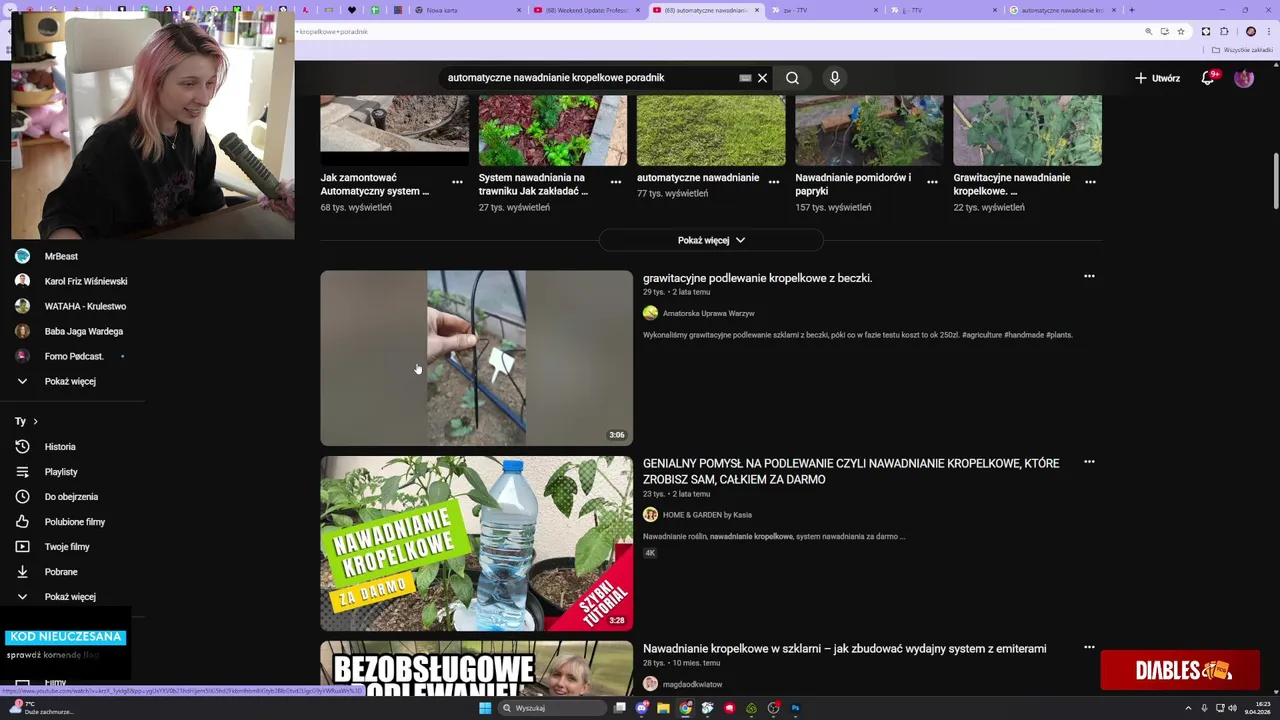Open File Explorer from the taskbar
1280x720 pixels.
pos(664,708)
